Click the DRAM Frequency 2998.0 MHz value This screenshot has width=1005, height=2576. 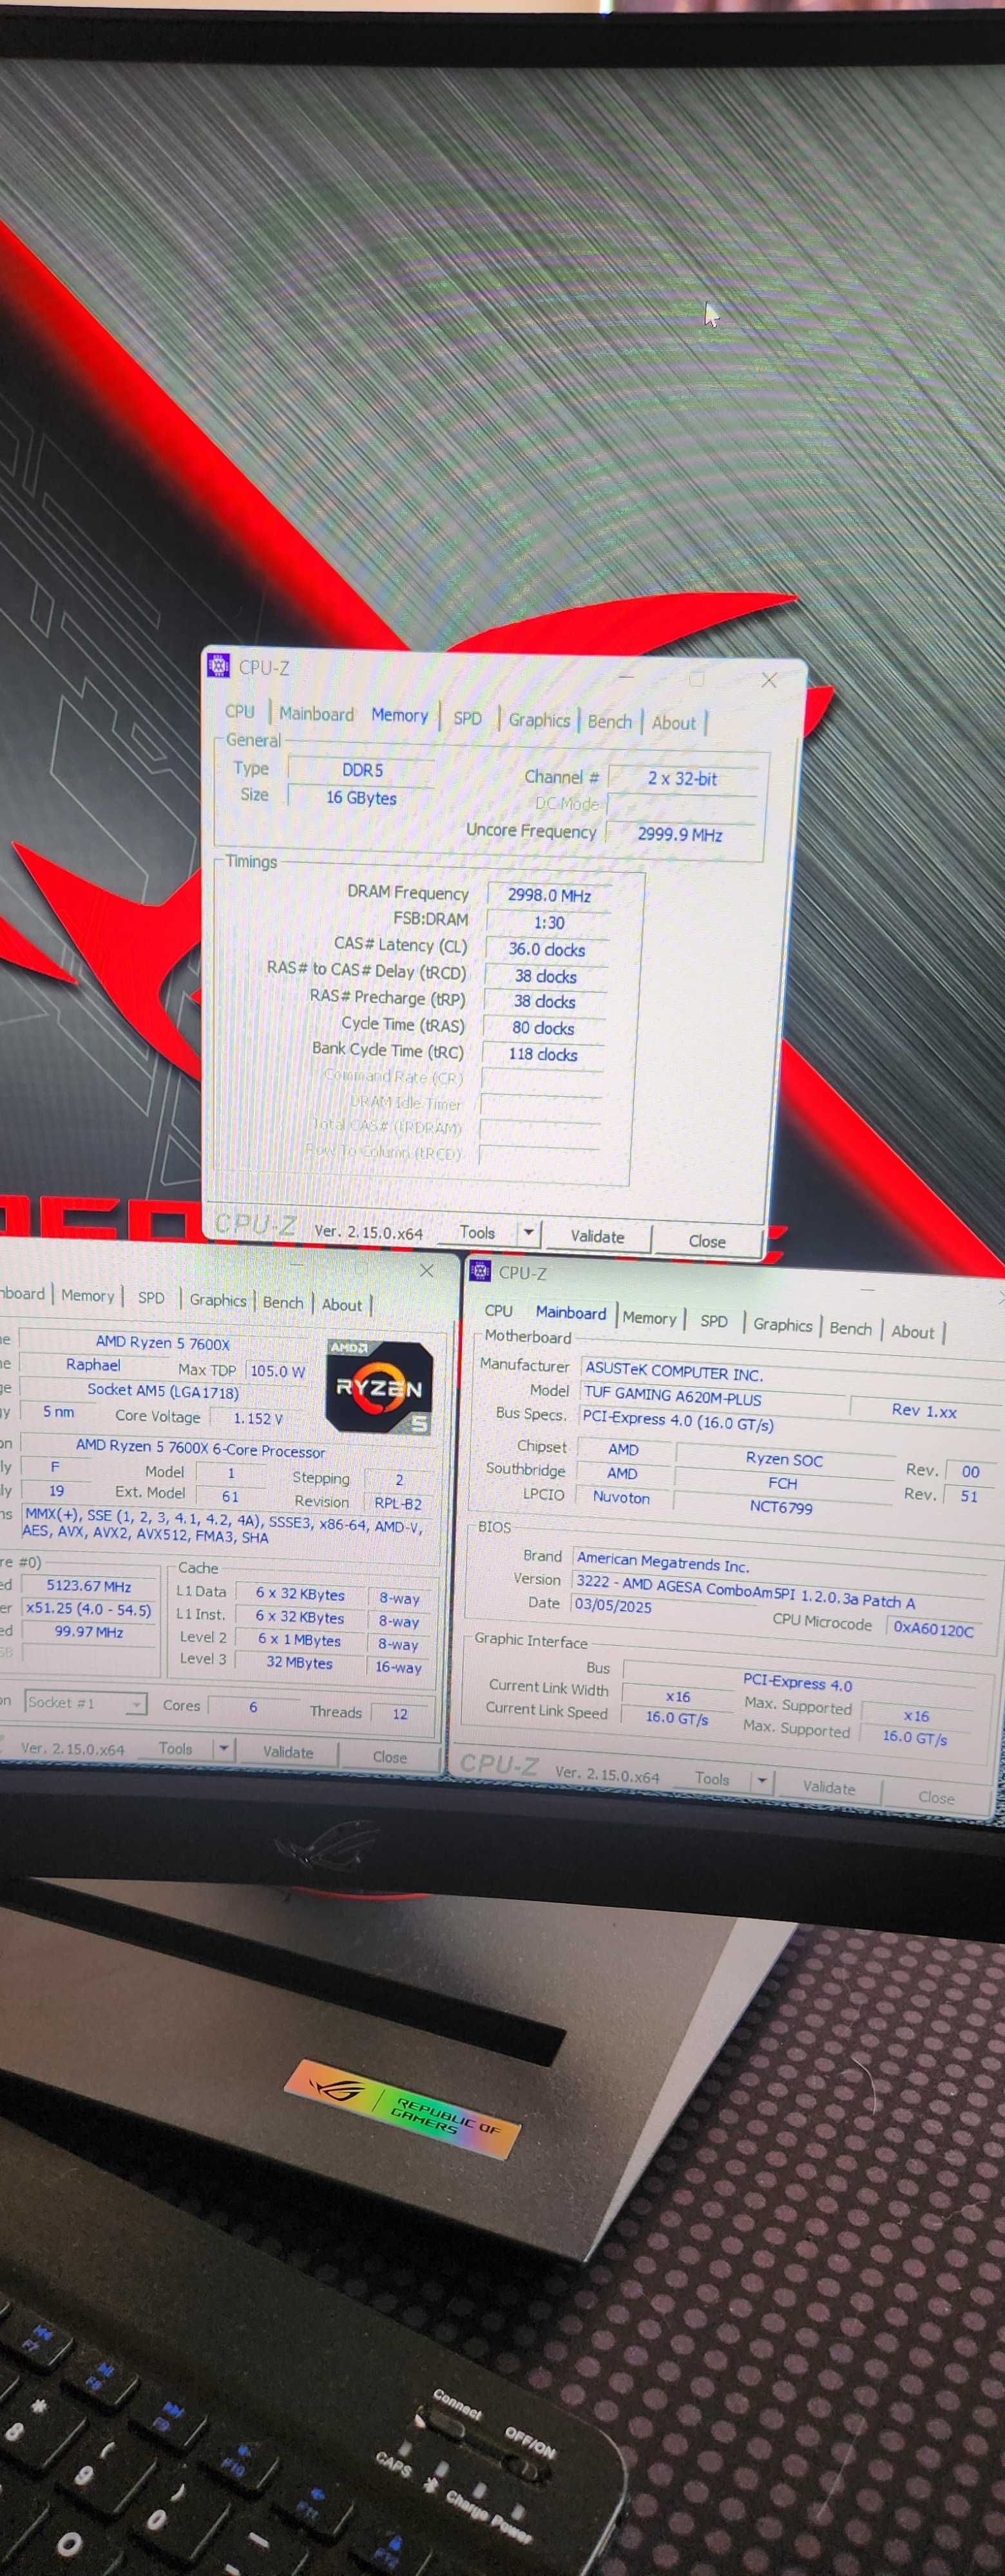[x=549, y=895]
